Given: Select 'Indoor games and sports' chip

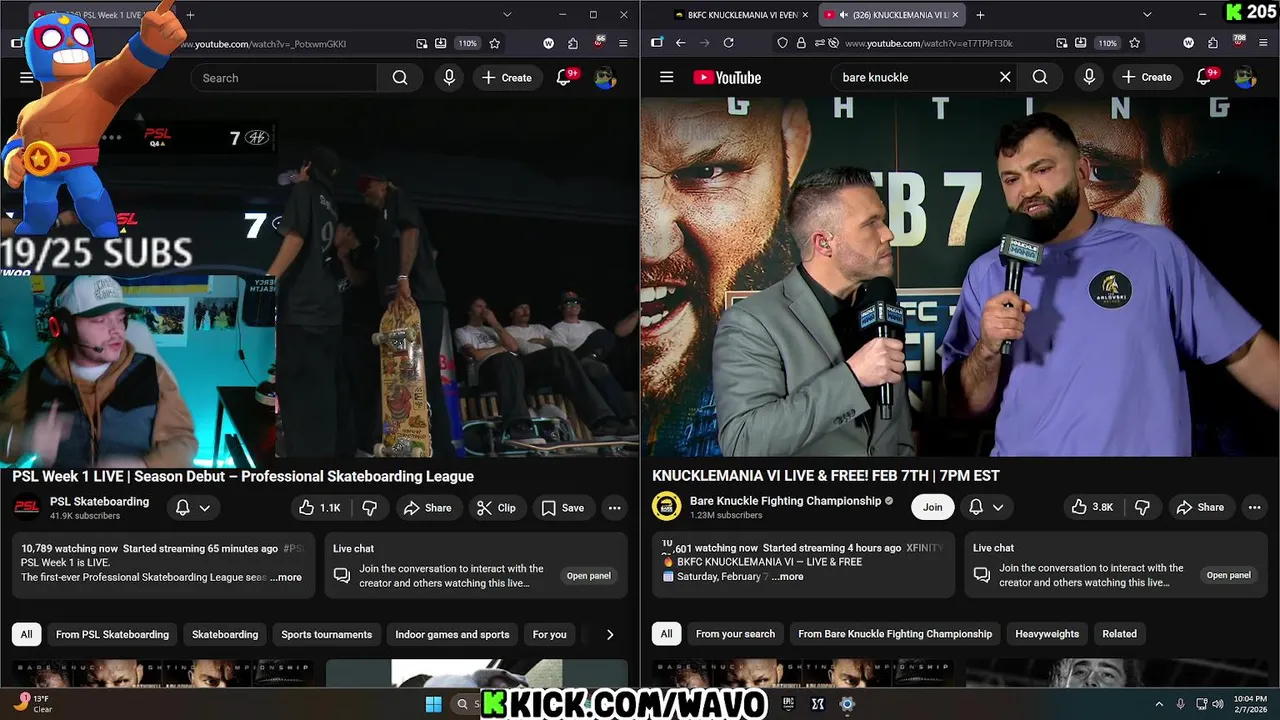Looking at the screenshot, I should pos(452,634).
